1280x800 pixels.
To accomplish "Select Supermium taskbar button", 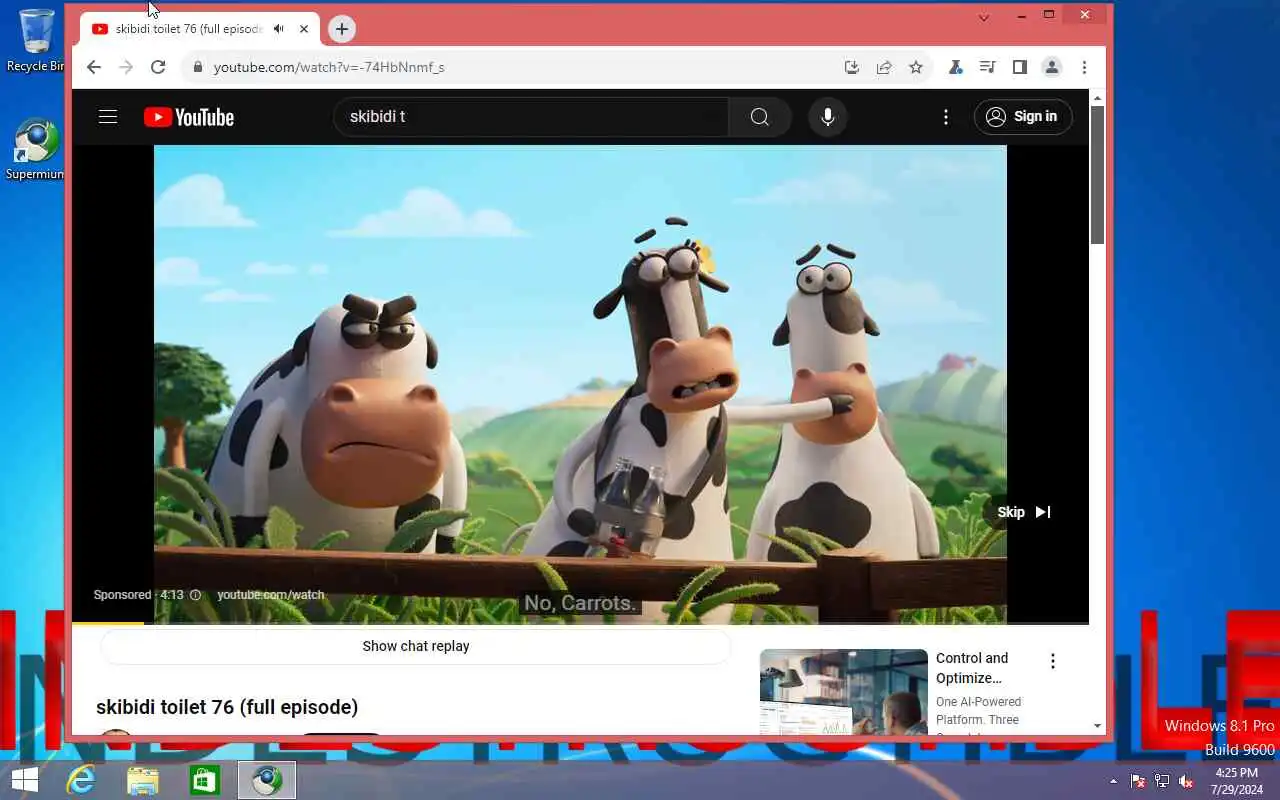I will (267, 780).
